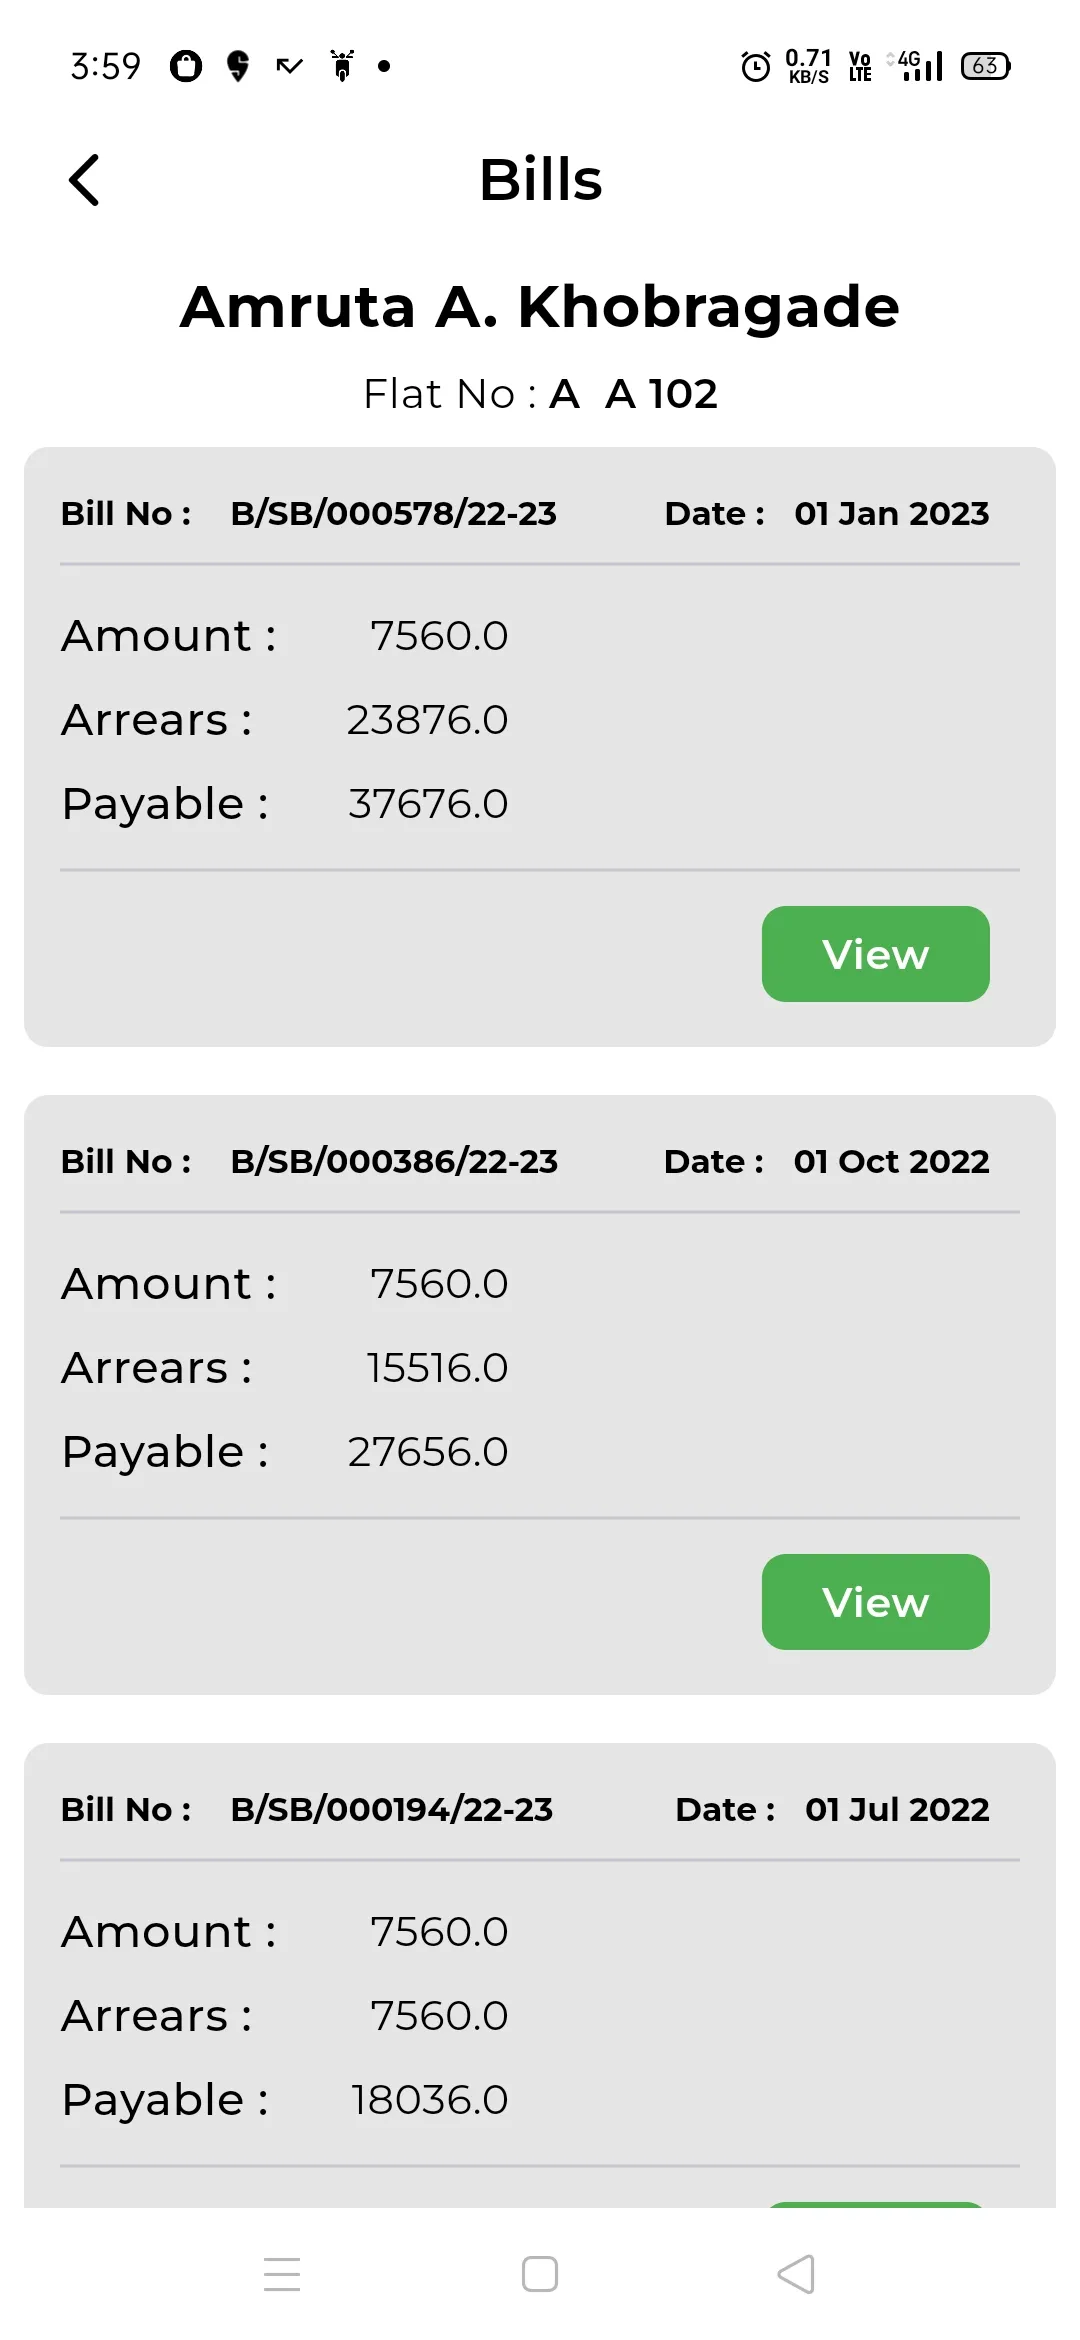Tap the Android home square button

[540, 2274]
